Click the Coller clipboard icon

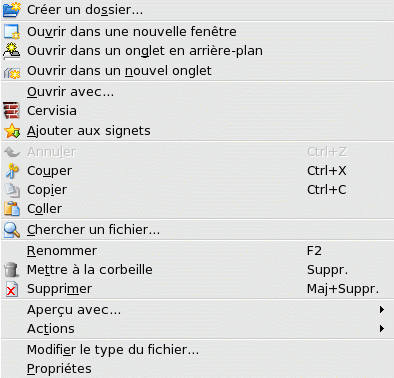pos(12,209)
